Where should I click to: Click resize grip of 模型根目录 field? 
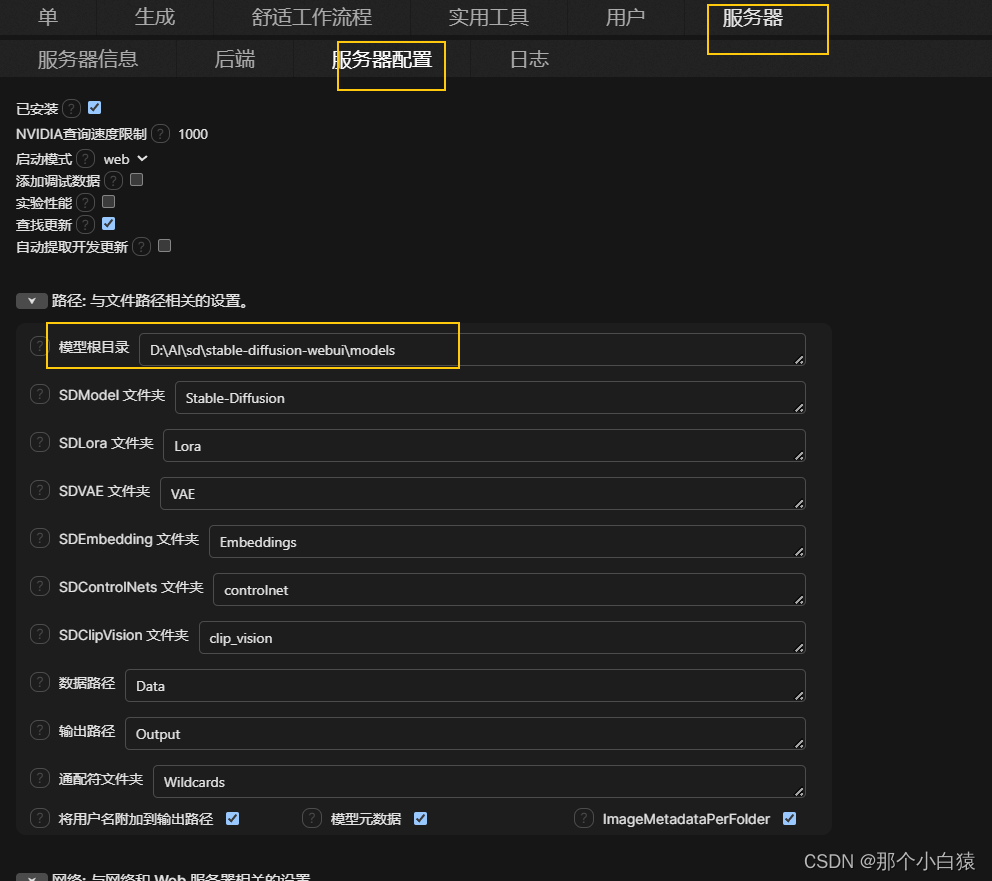coord(799,360)
